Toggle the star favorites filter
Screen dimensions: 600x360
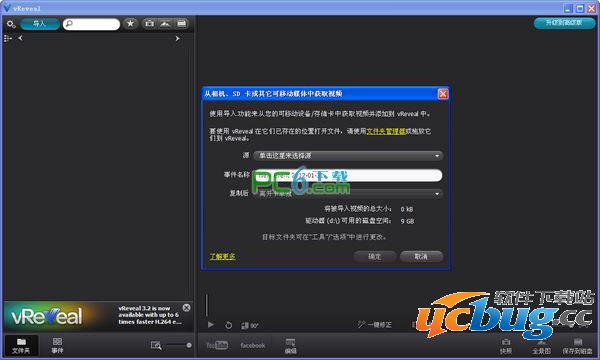pos(130,24)
